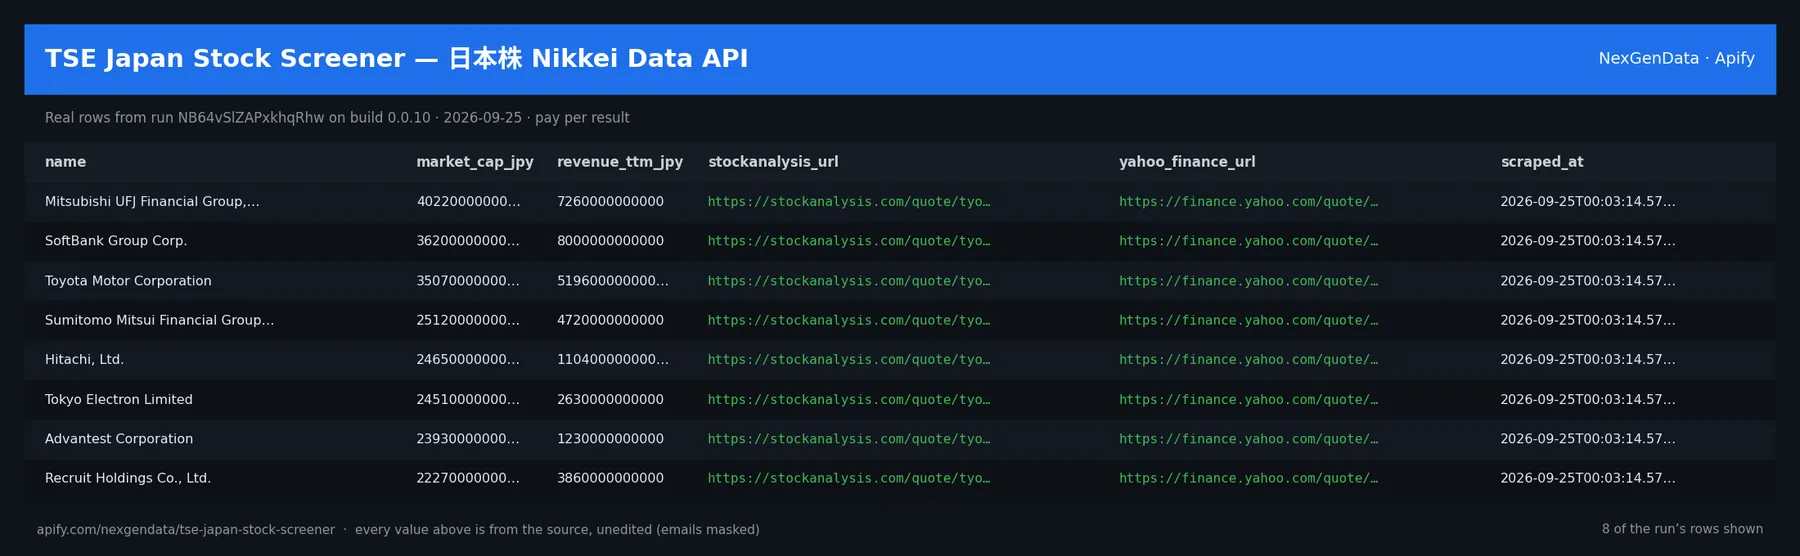
Task: Open the stockanalysis link in SoftBank row
Action: point(849,241)
